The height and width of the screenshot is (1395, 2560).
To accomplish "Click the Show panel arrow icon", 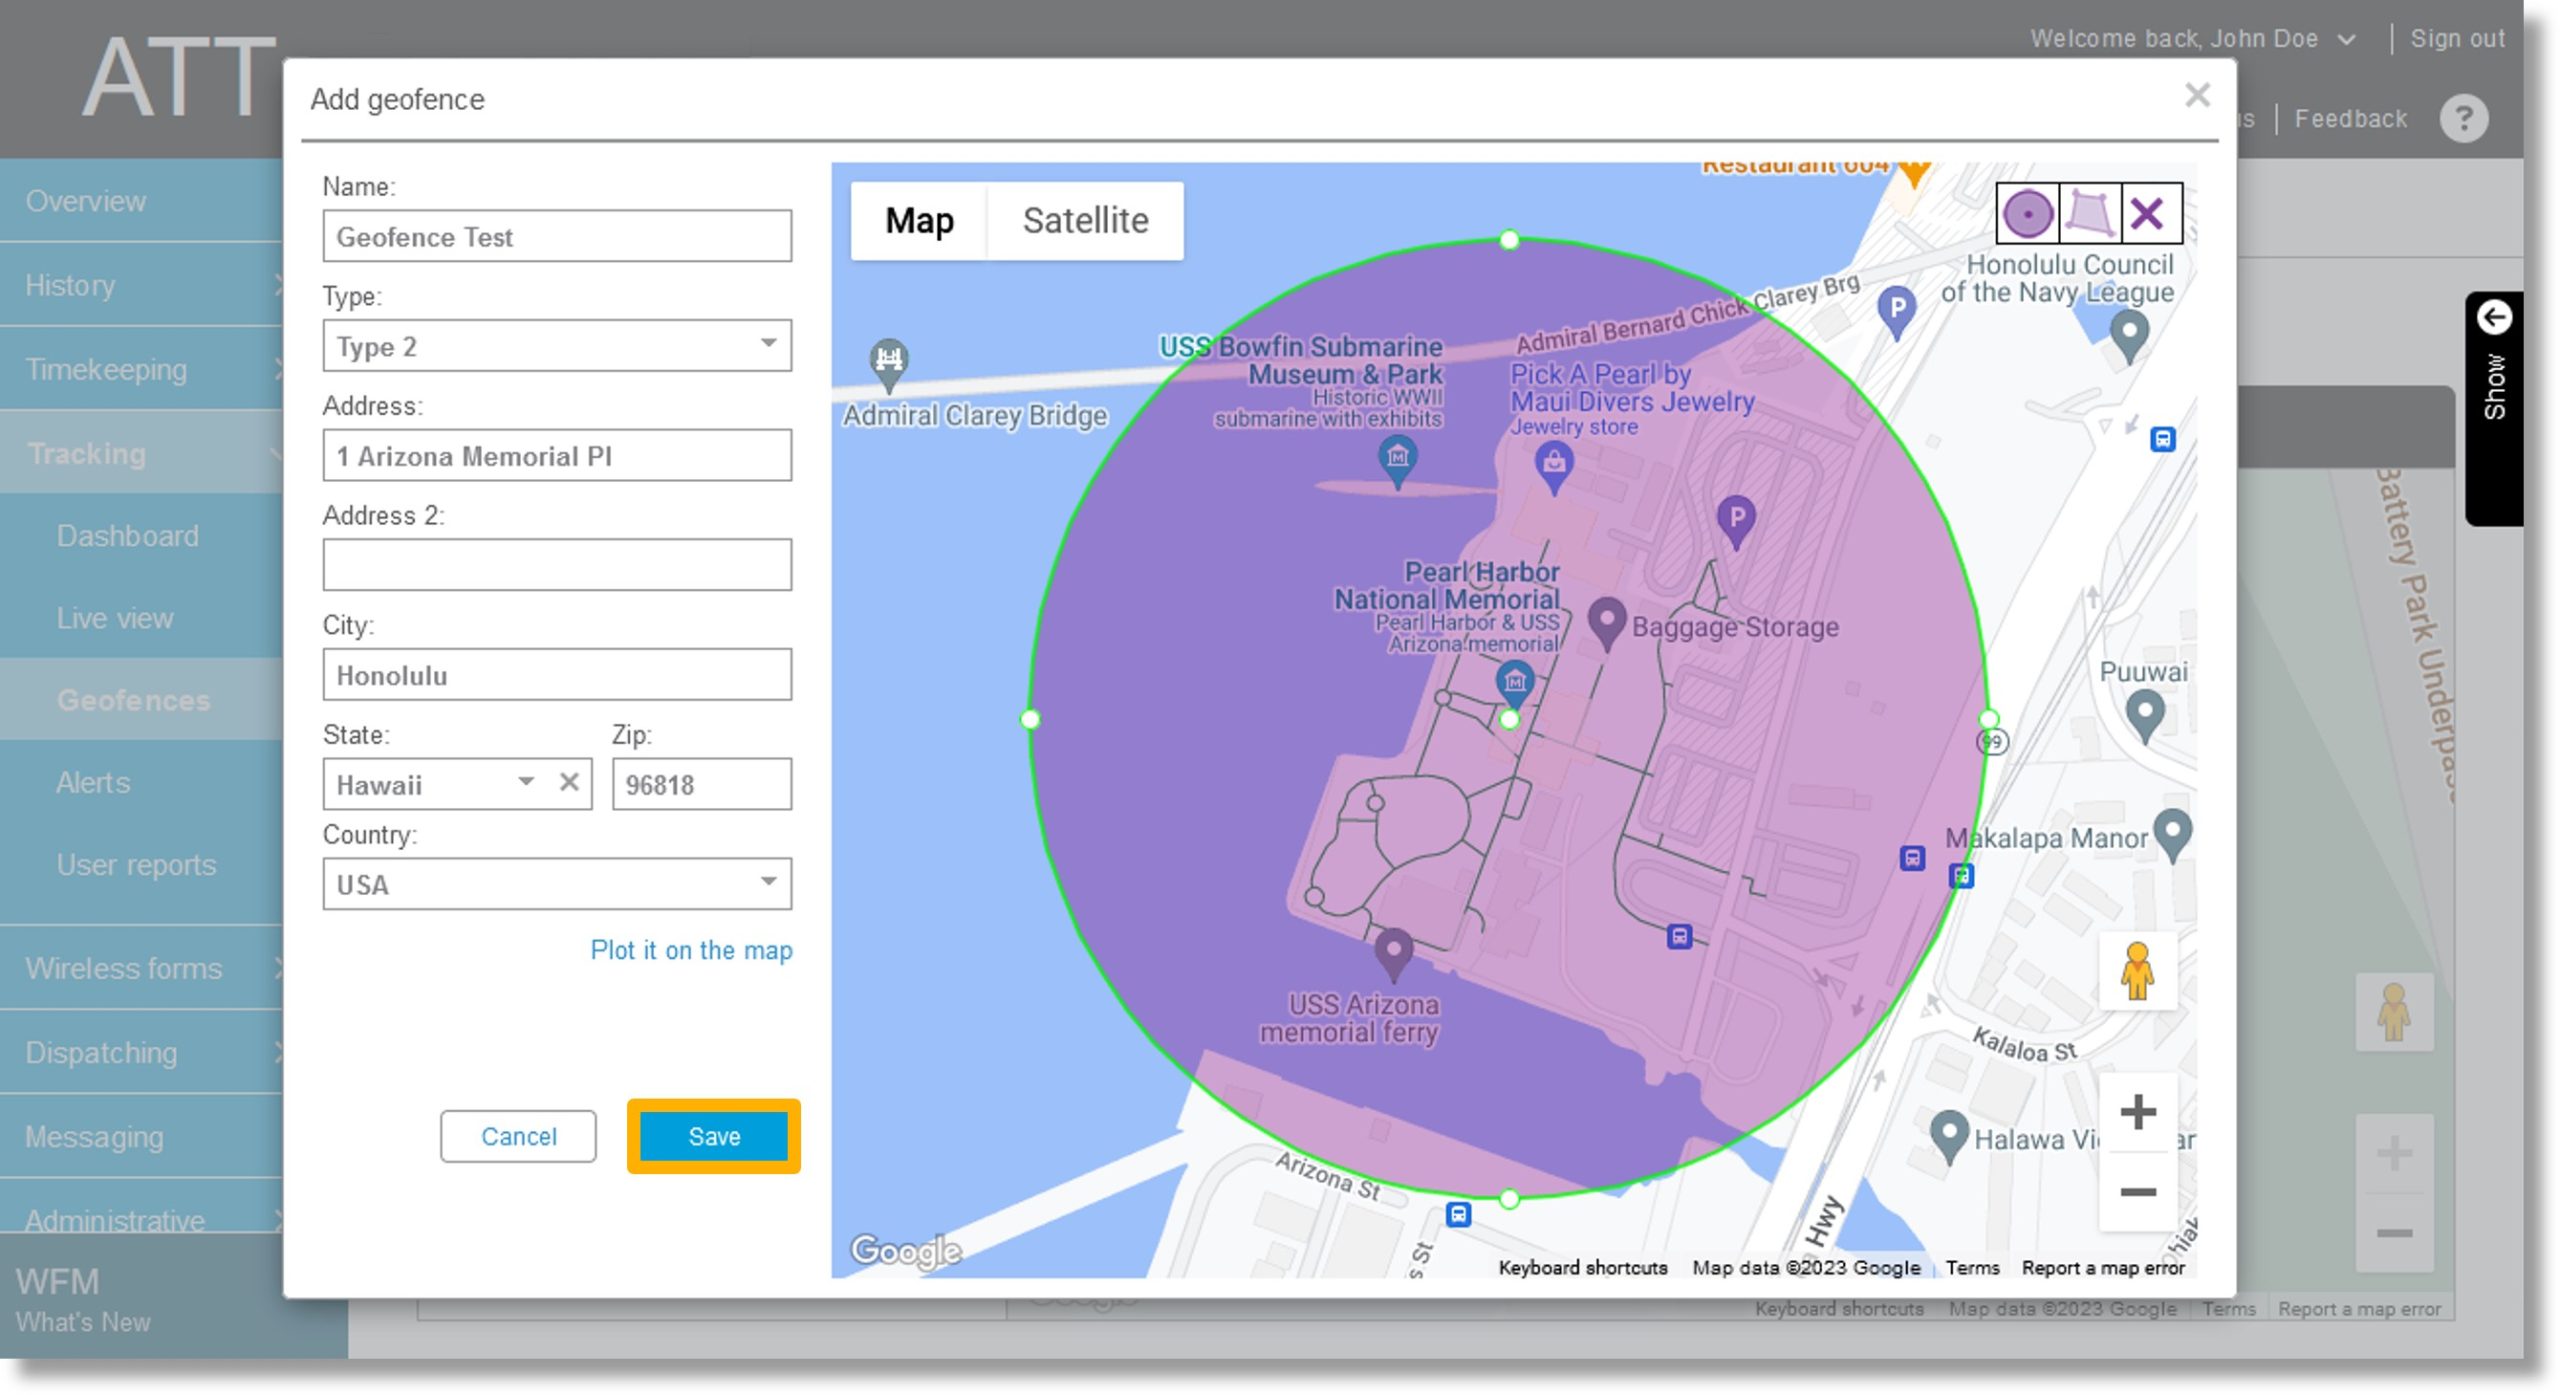I will pyautogui.click(x=2494, y=318).
